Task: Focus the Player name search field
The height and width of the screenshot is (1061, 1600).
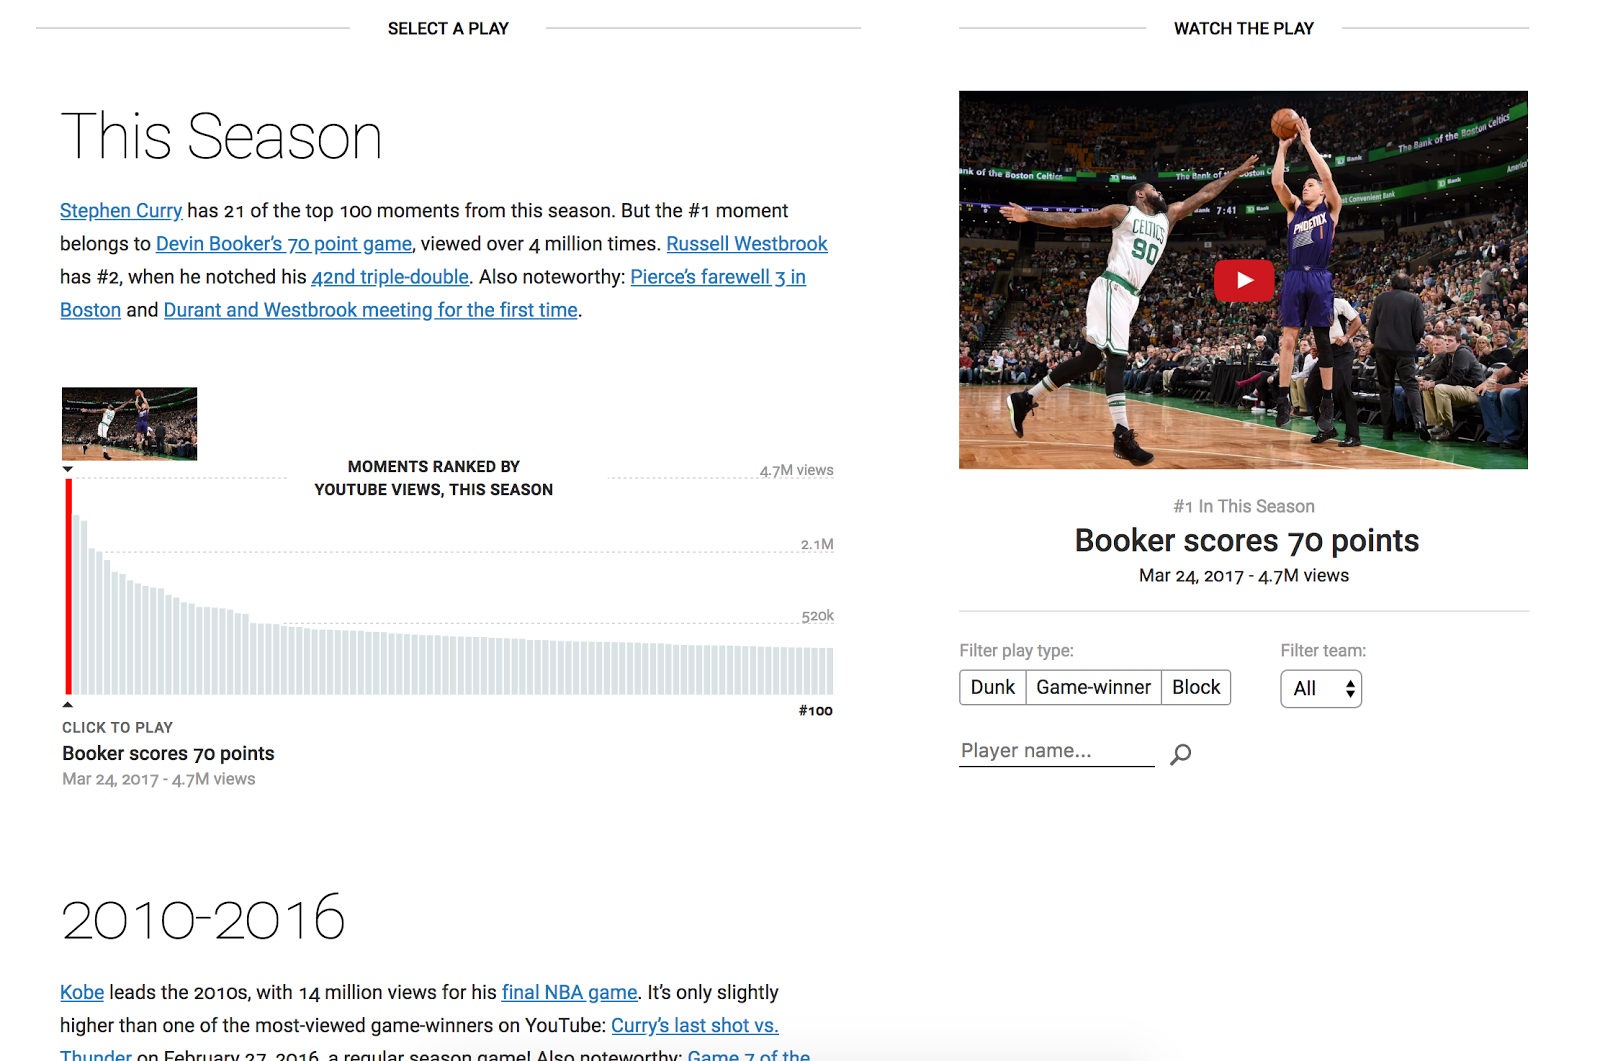Action: tap(1056, 751)
